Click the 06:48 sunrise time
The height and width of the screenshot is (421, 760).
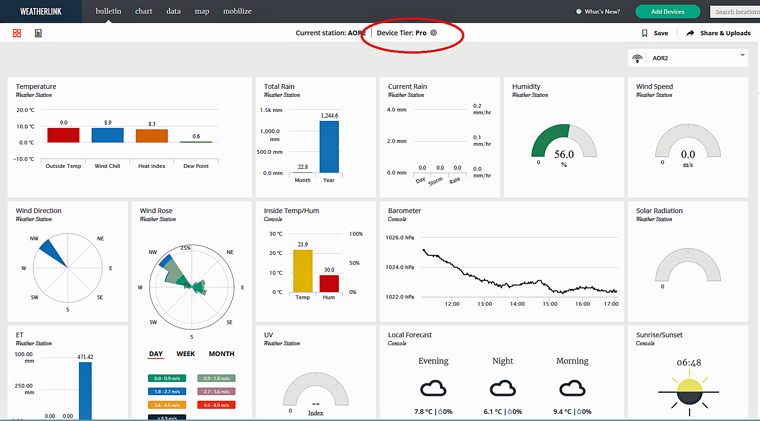689,362
